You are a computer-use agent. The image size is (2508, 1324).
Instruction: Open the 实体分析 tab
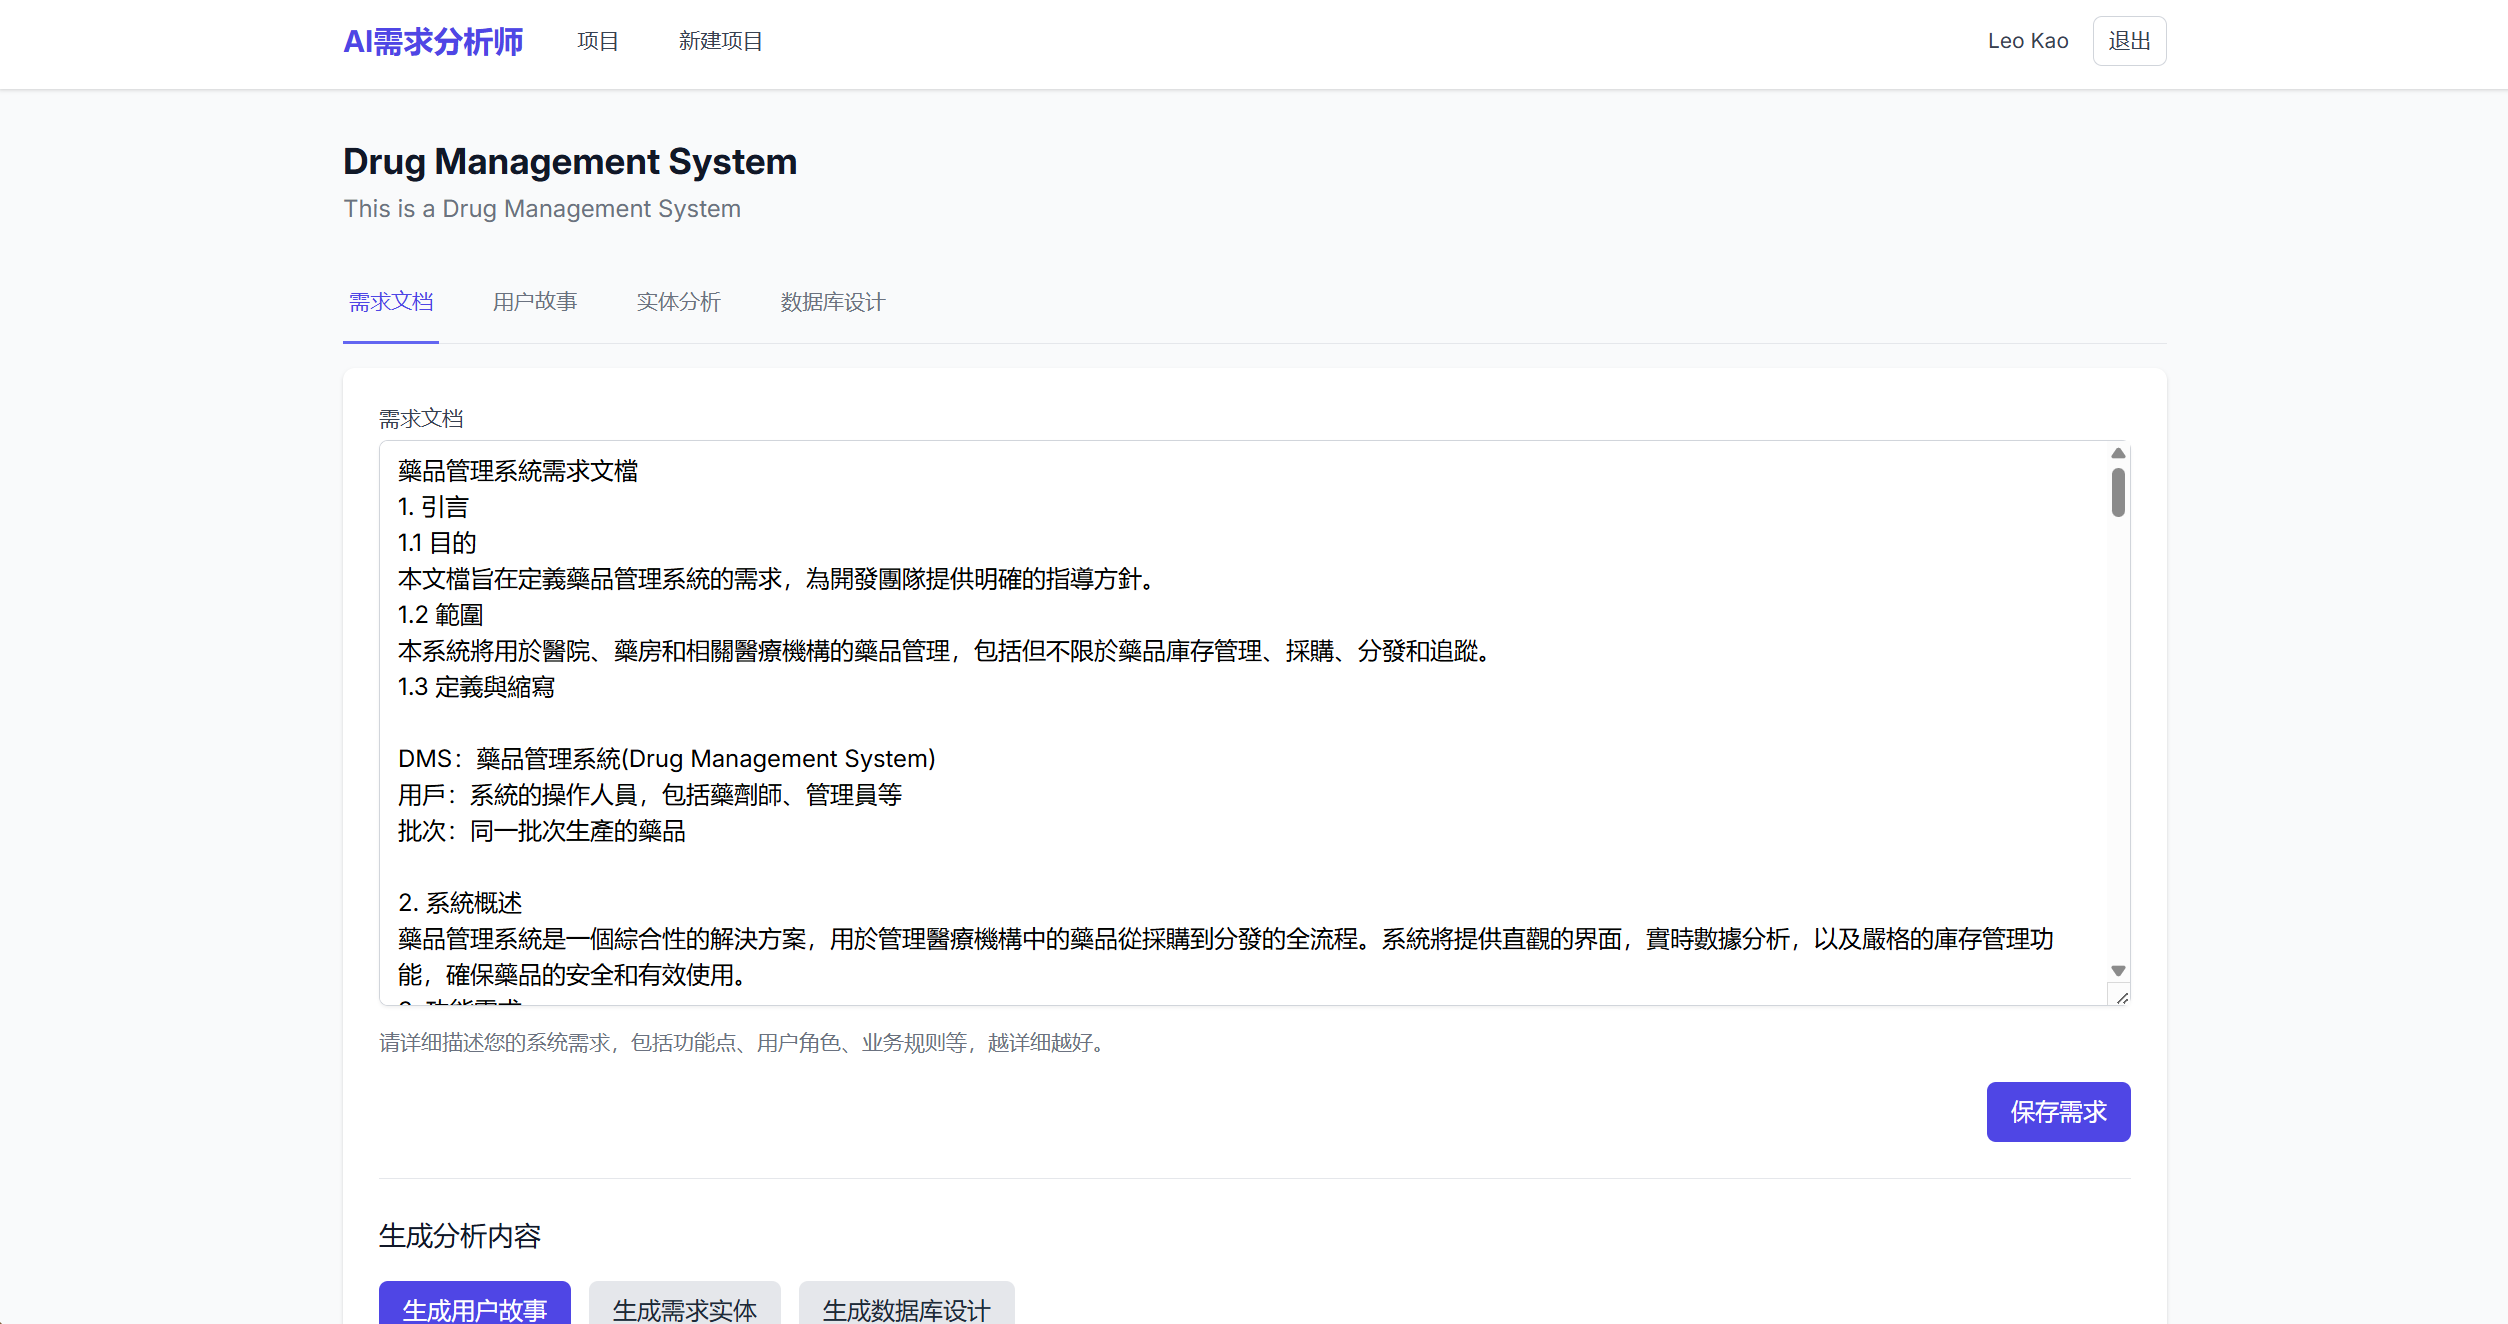(x=678, y=302)
